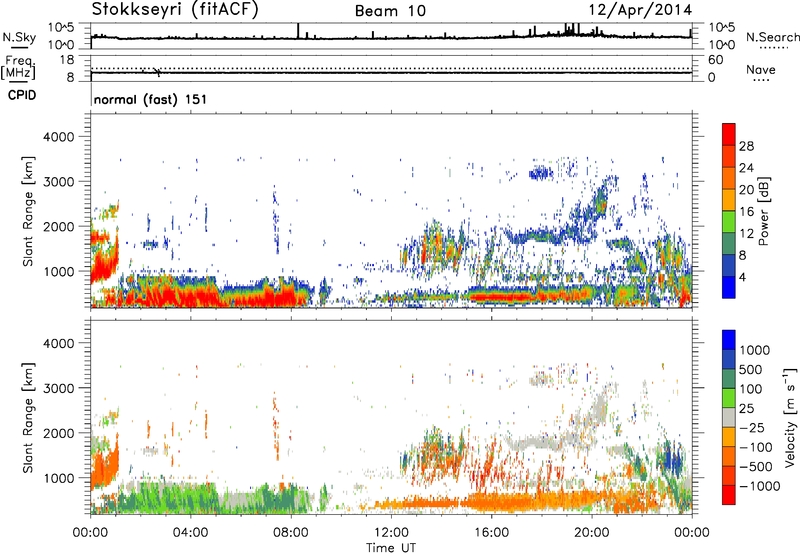Click the right '10^0' noise axis tick
Image resolution: width=800 pixels, height=554 pixels.
721,45
